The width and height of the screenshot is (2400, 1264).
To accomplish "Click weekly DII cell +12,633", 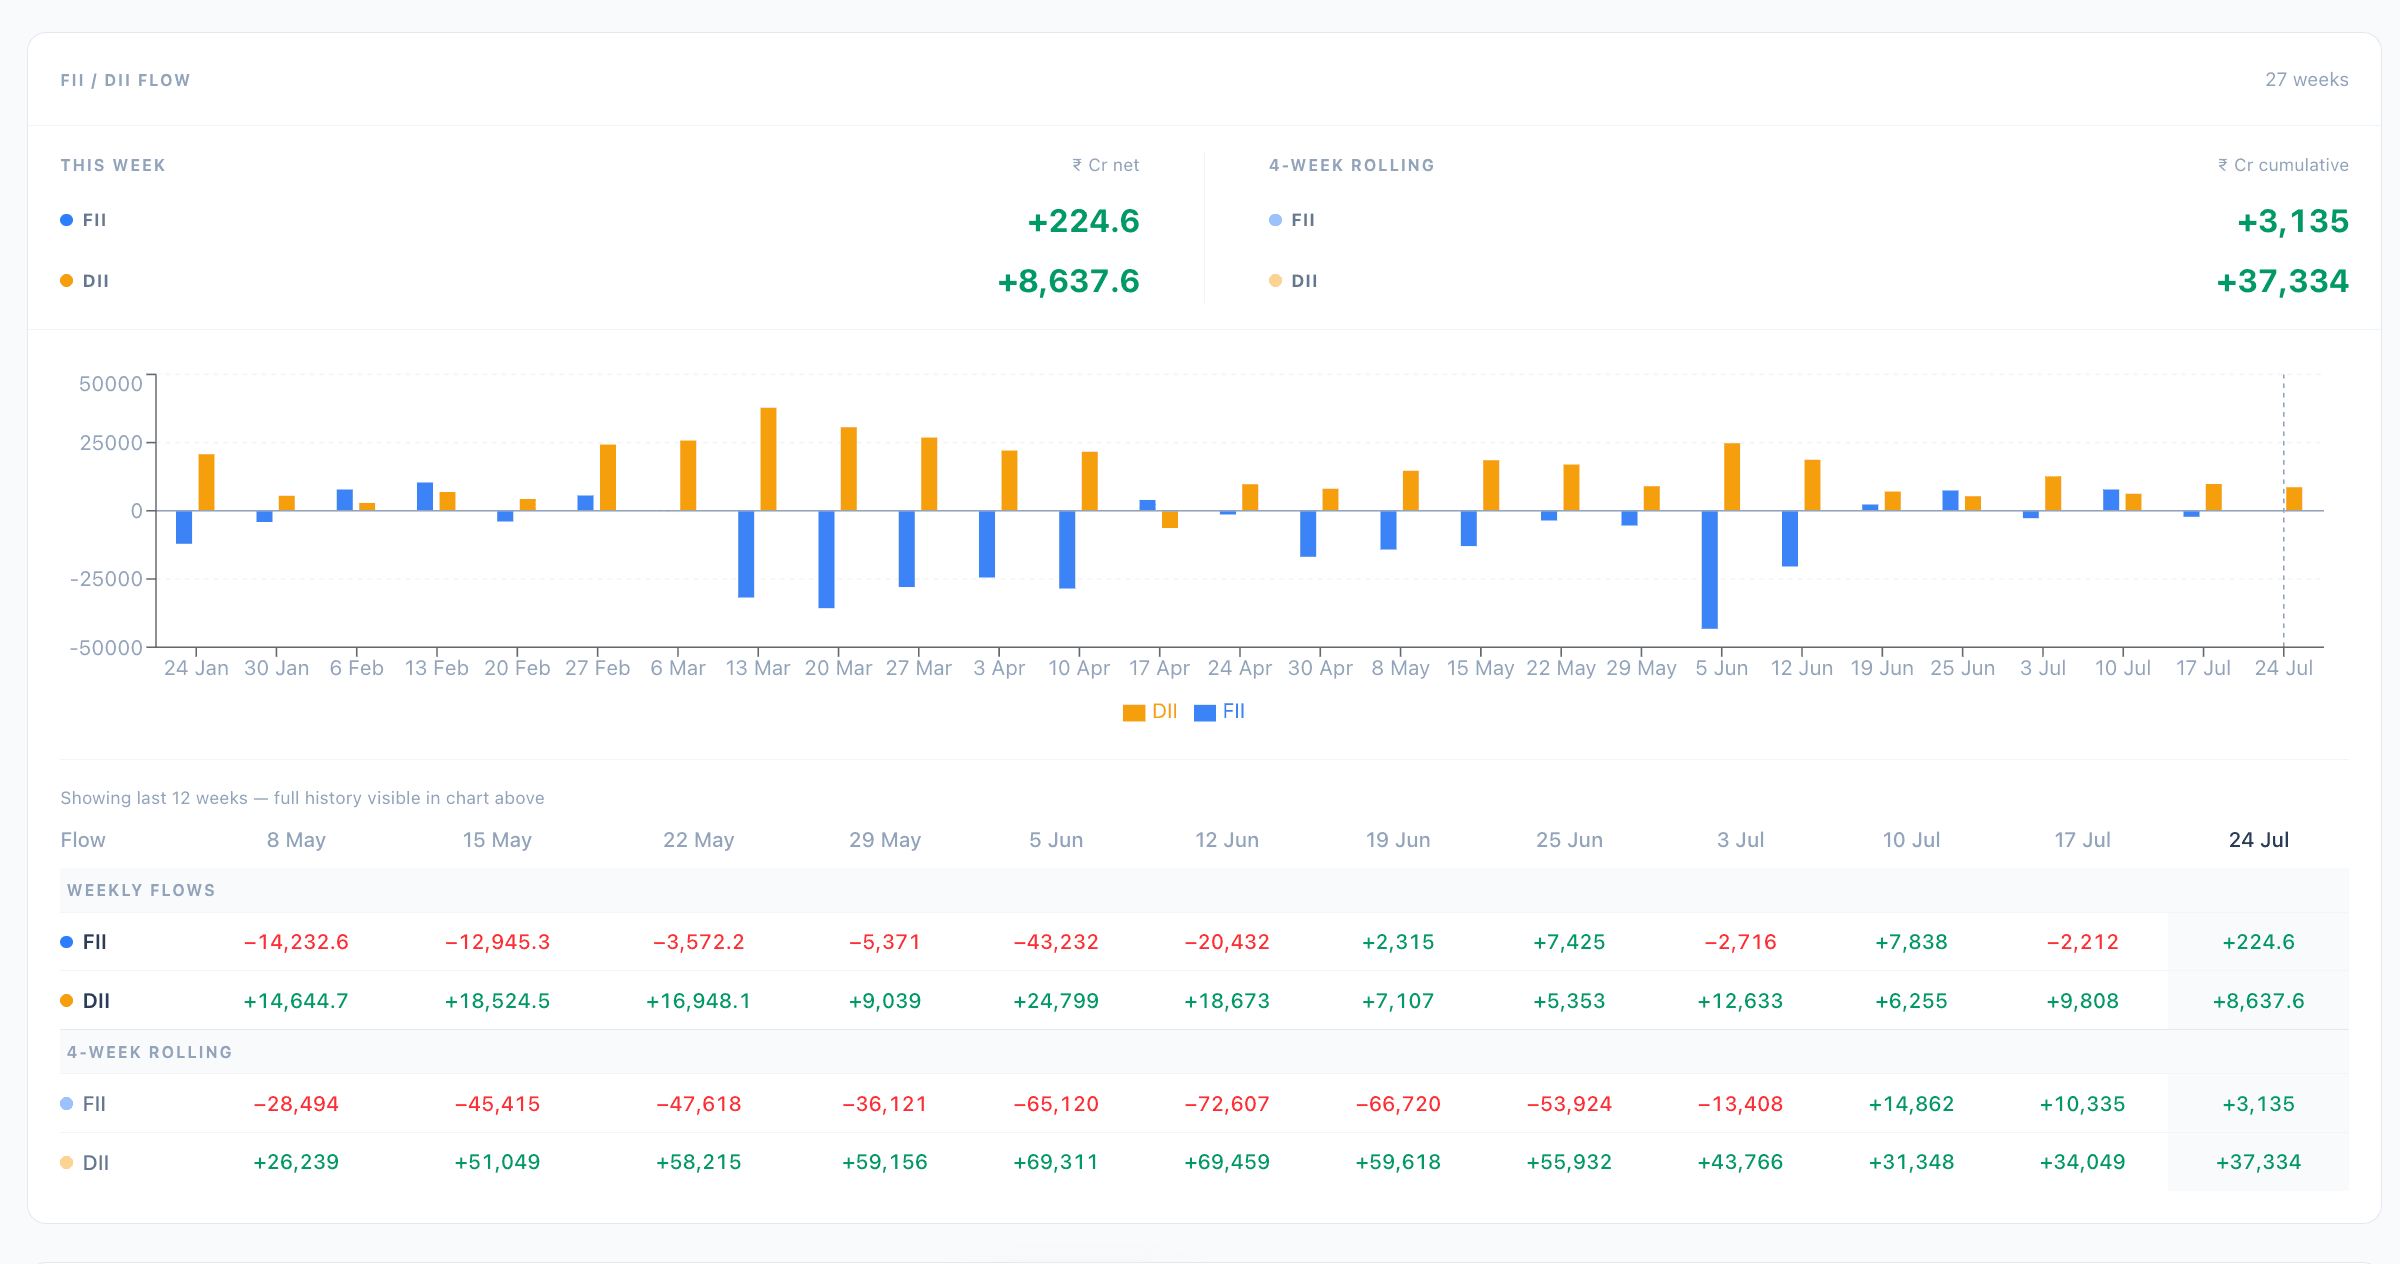I will pos(1740,1001).
